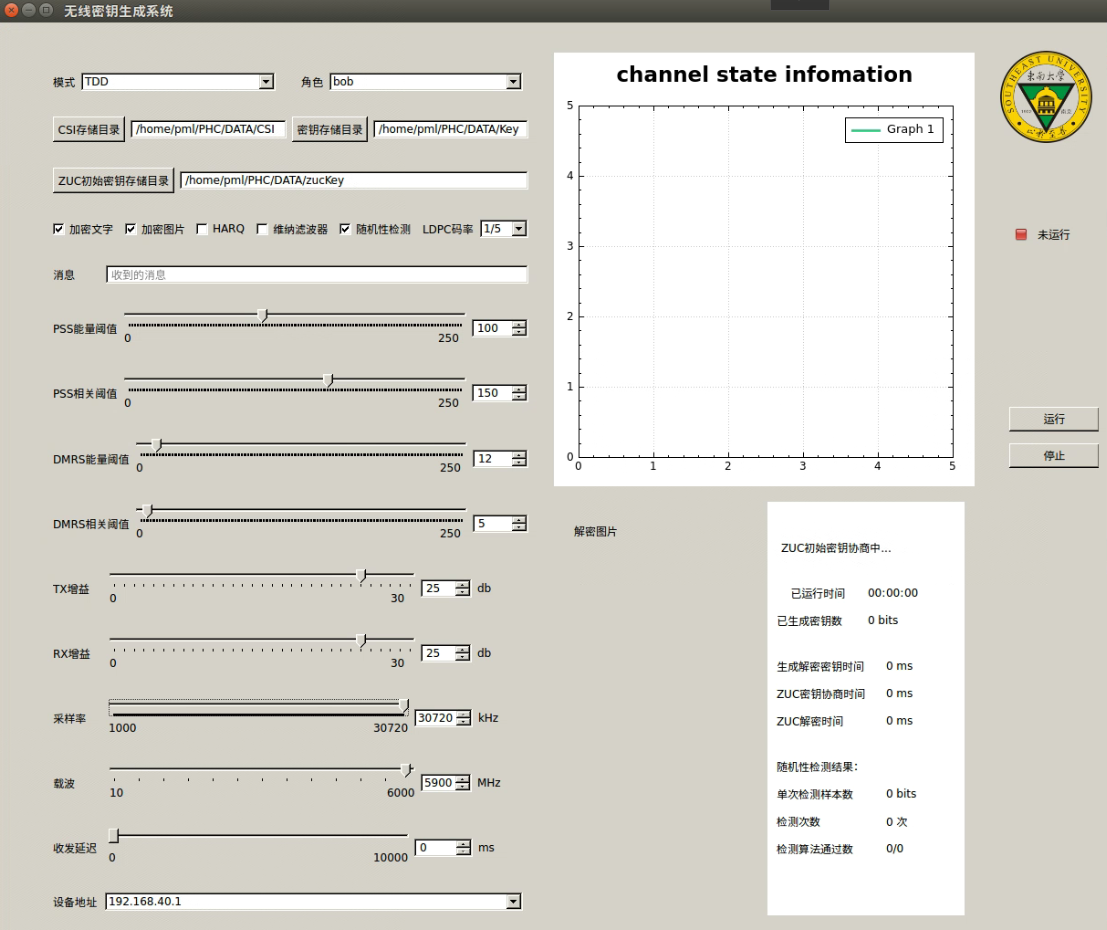Click the TX增益 slider handle
The image size is (1107, 930).
coord(361,576)
